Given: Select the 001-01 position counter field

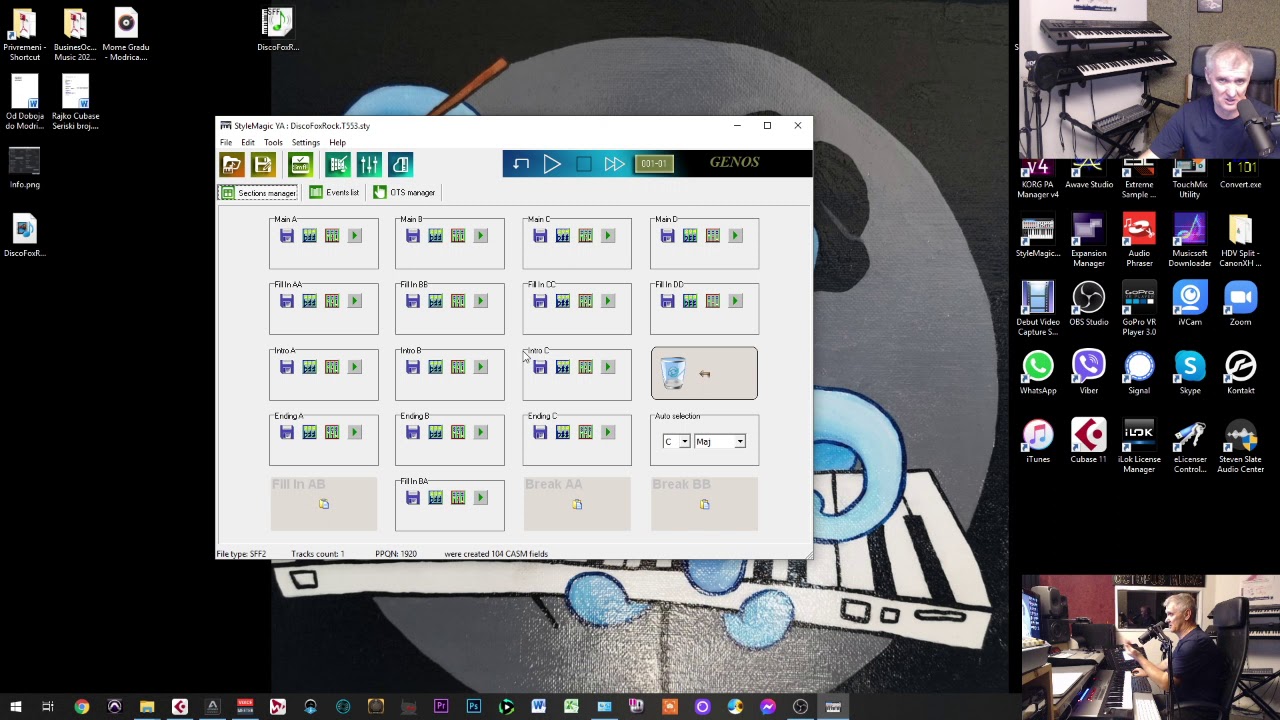Looking at the screenshot, I should tap(654, 164).
